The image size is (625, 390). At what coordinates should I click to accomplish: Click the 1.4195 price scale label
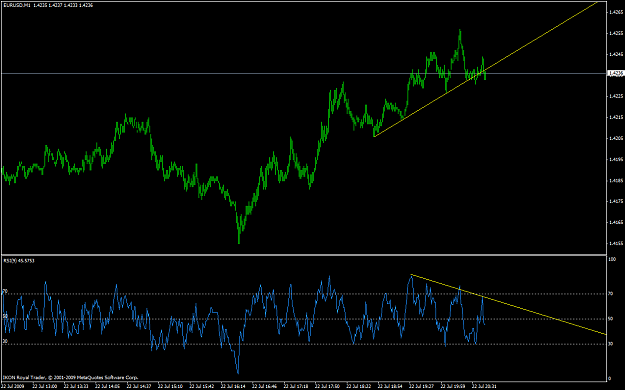[x=616, y=159]
